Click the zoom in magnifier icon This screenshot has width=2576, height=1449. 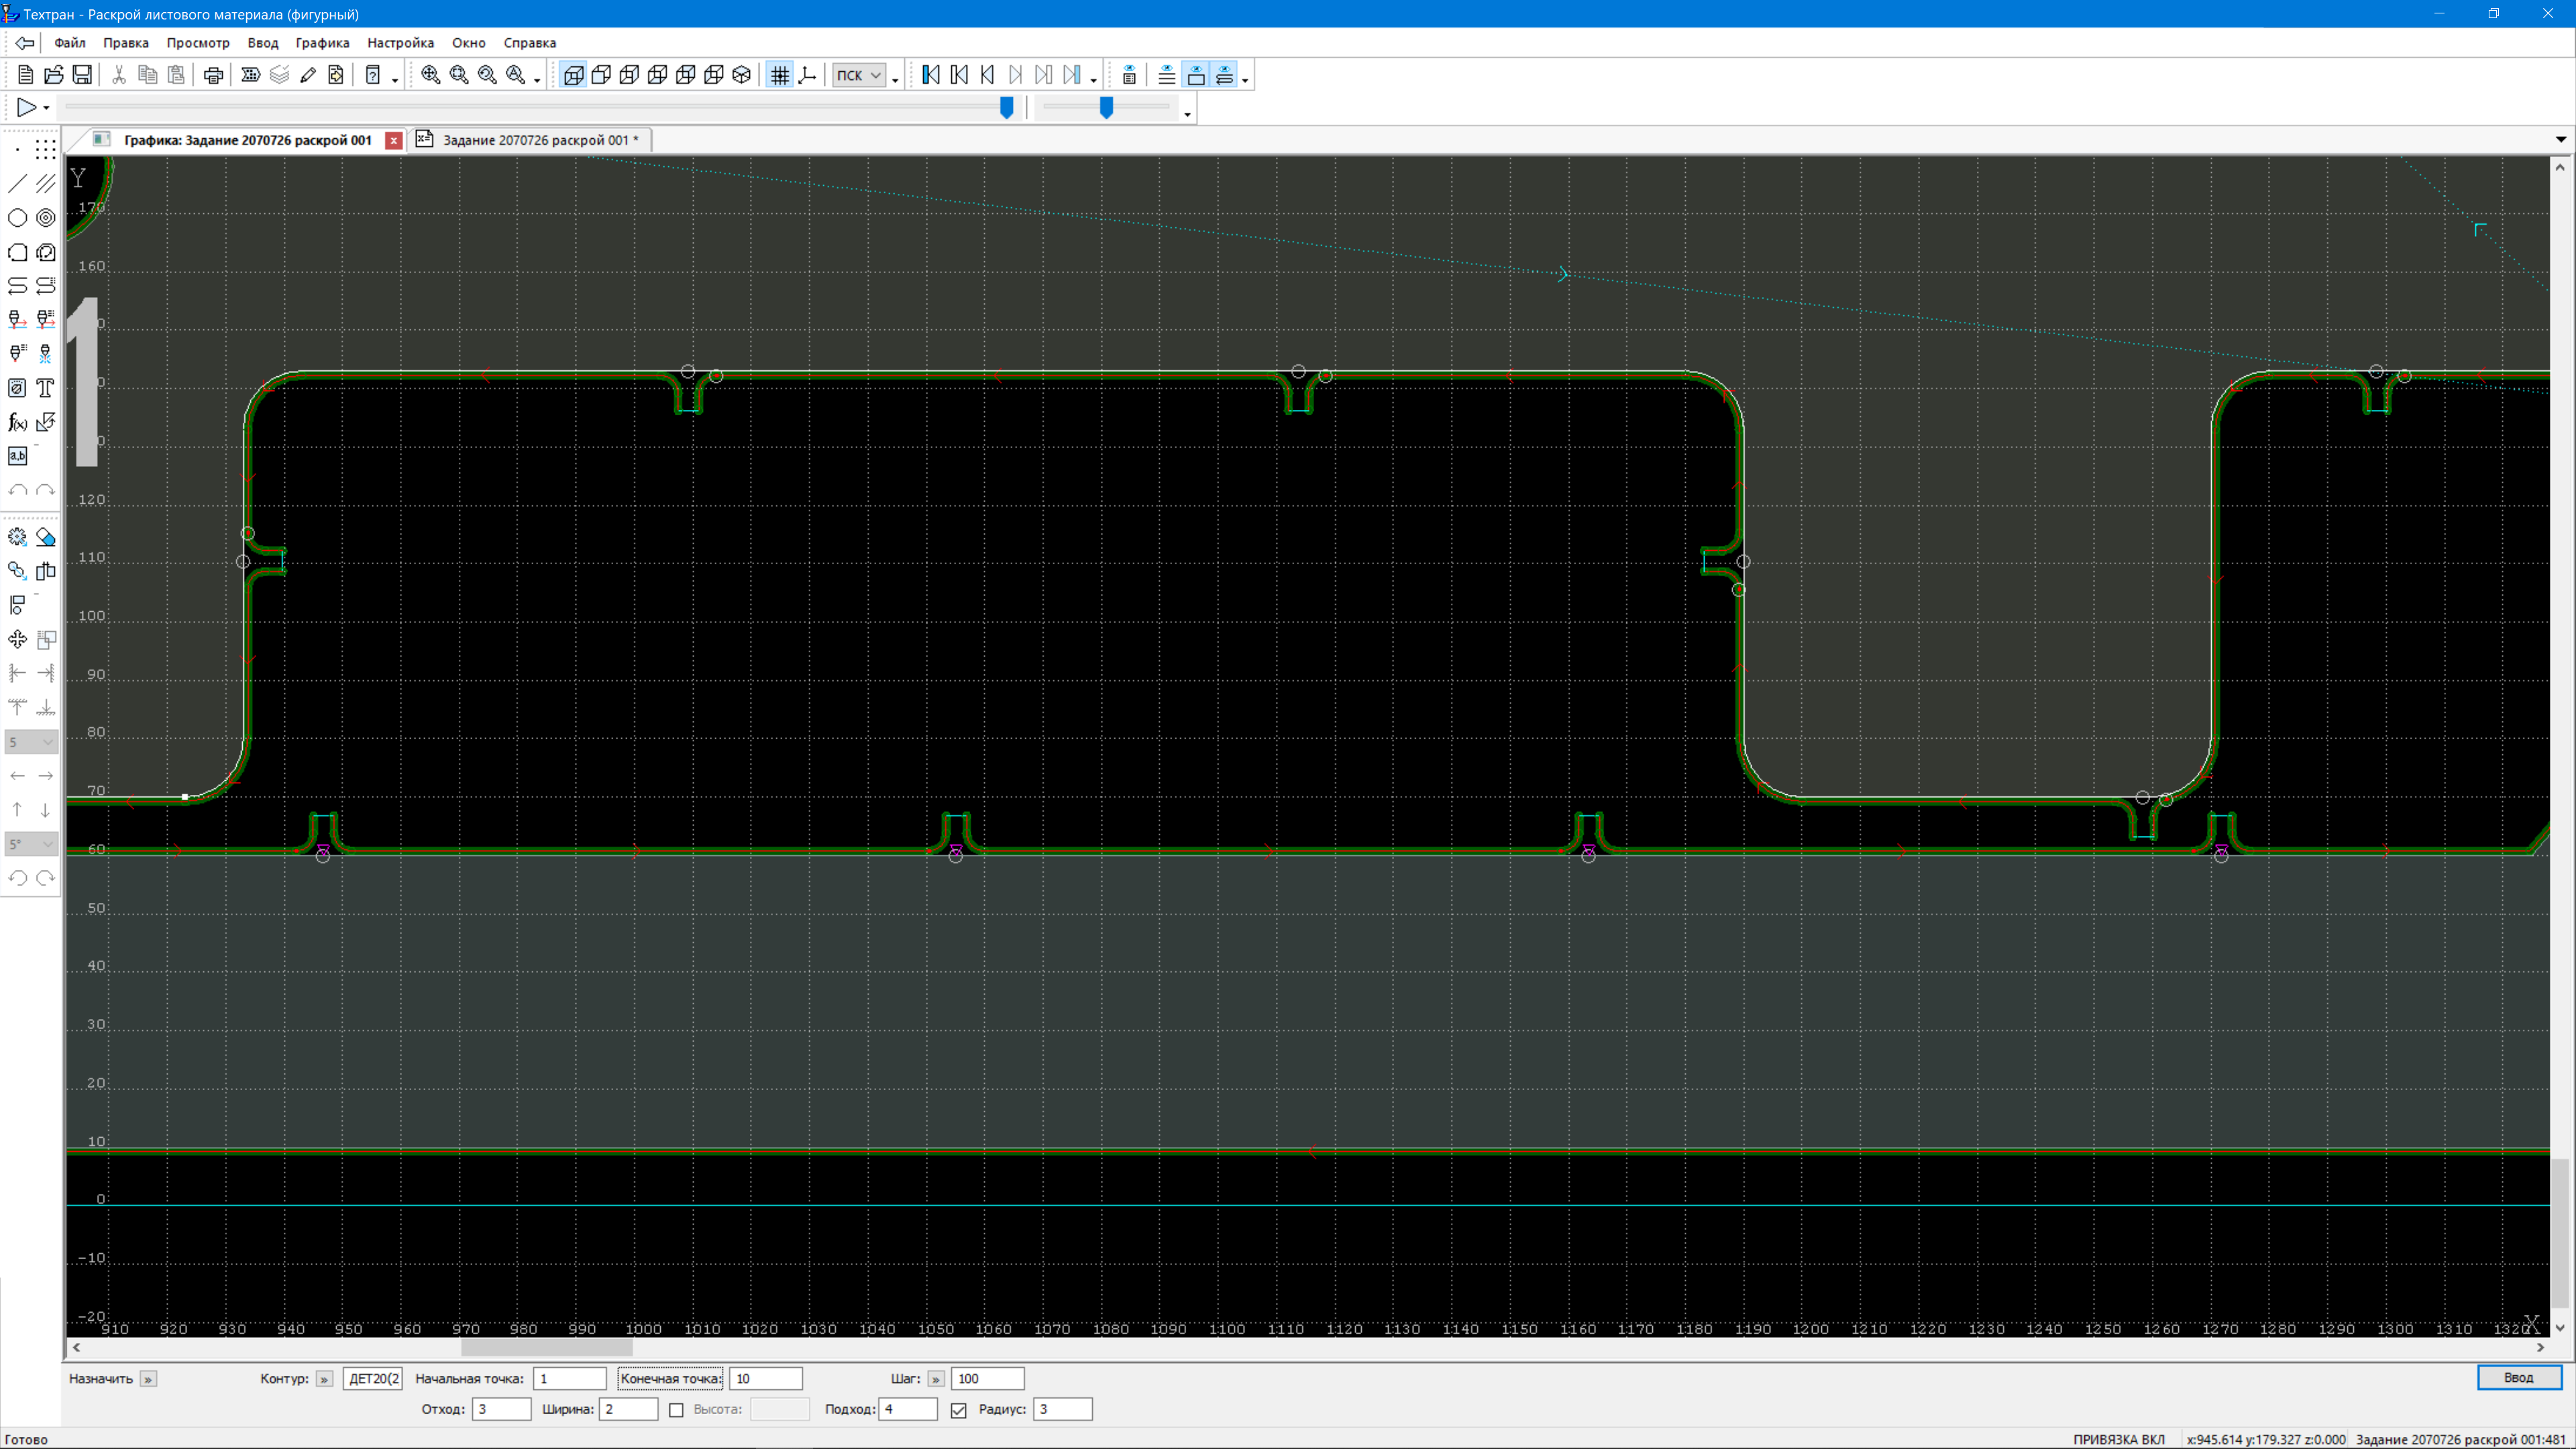(430, 75)
